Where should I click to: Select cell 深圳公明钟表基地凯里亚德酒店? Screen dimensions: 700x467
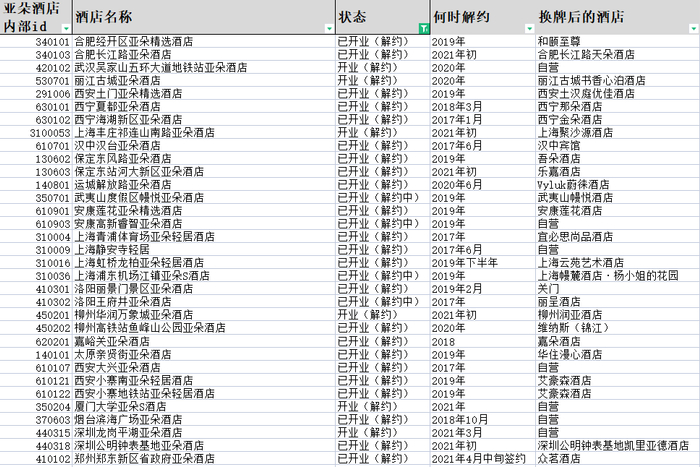[618, 445]
